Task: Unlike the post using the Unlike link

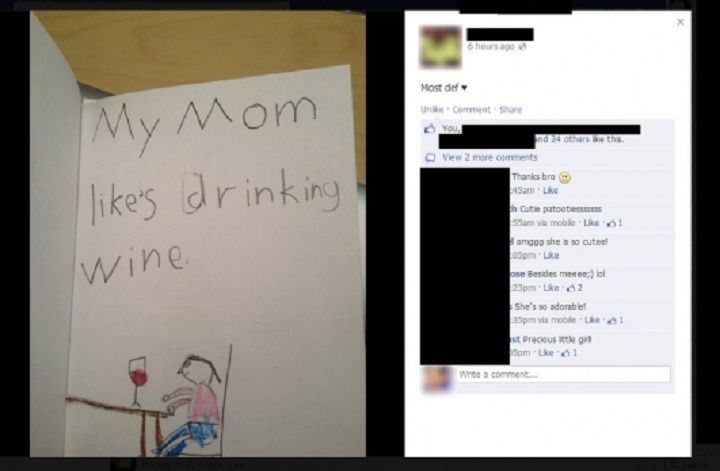Action: click(x=432, y=110)
